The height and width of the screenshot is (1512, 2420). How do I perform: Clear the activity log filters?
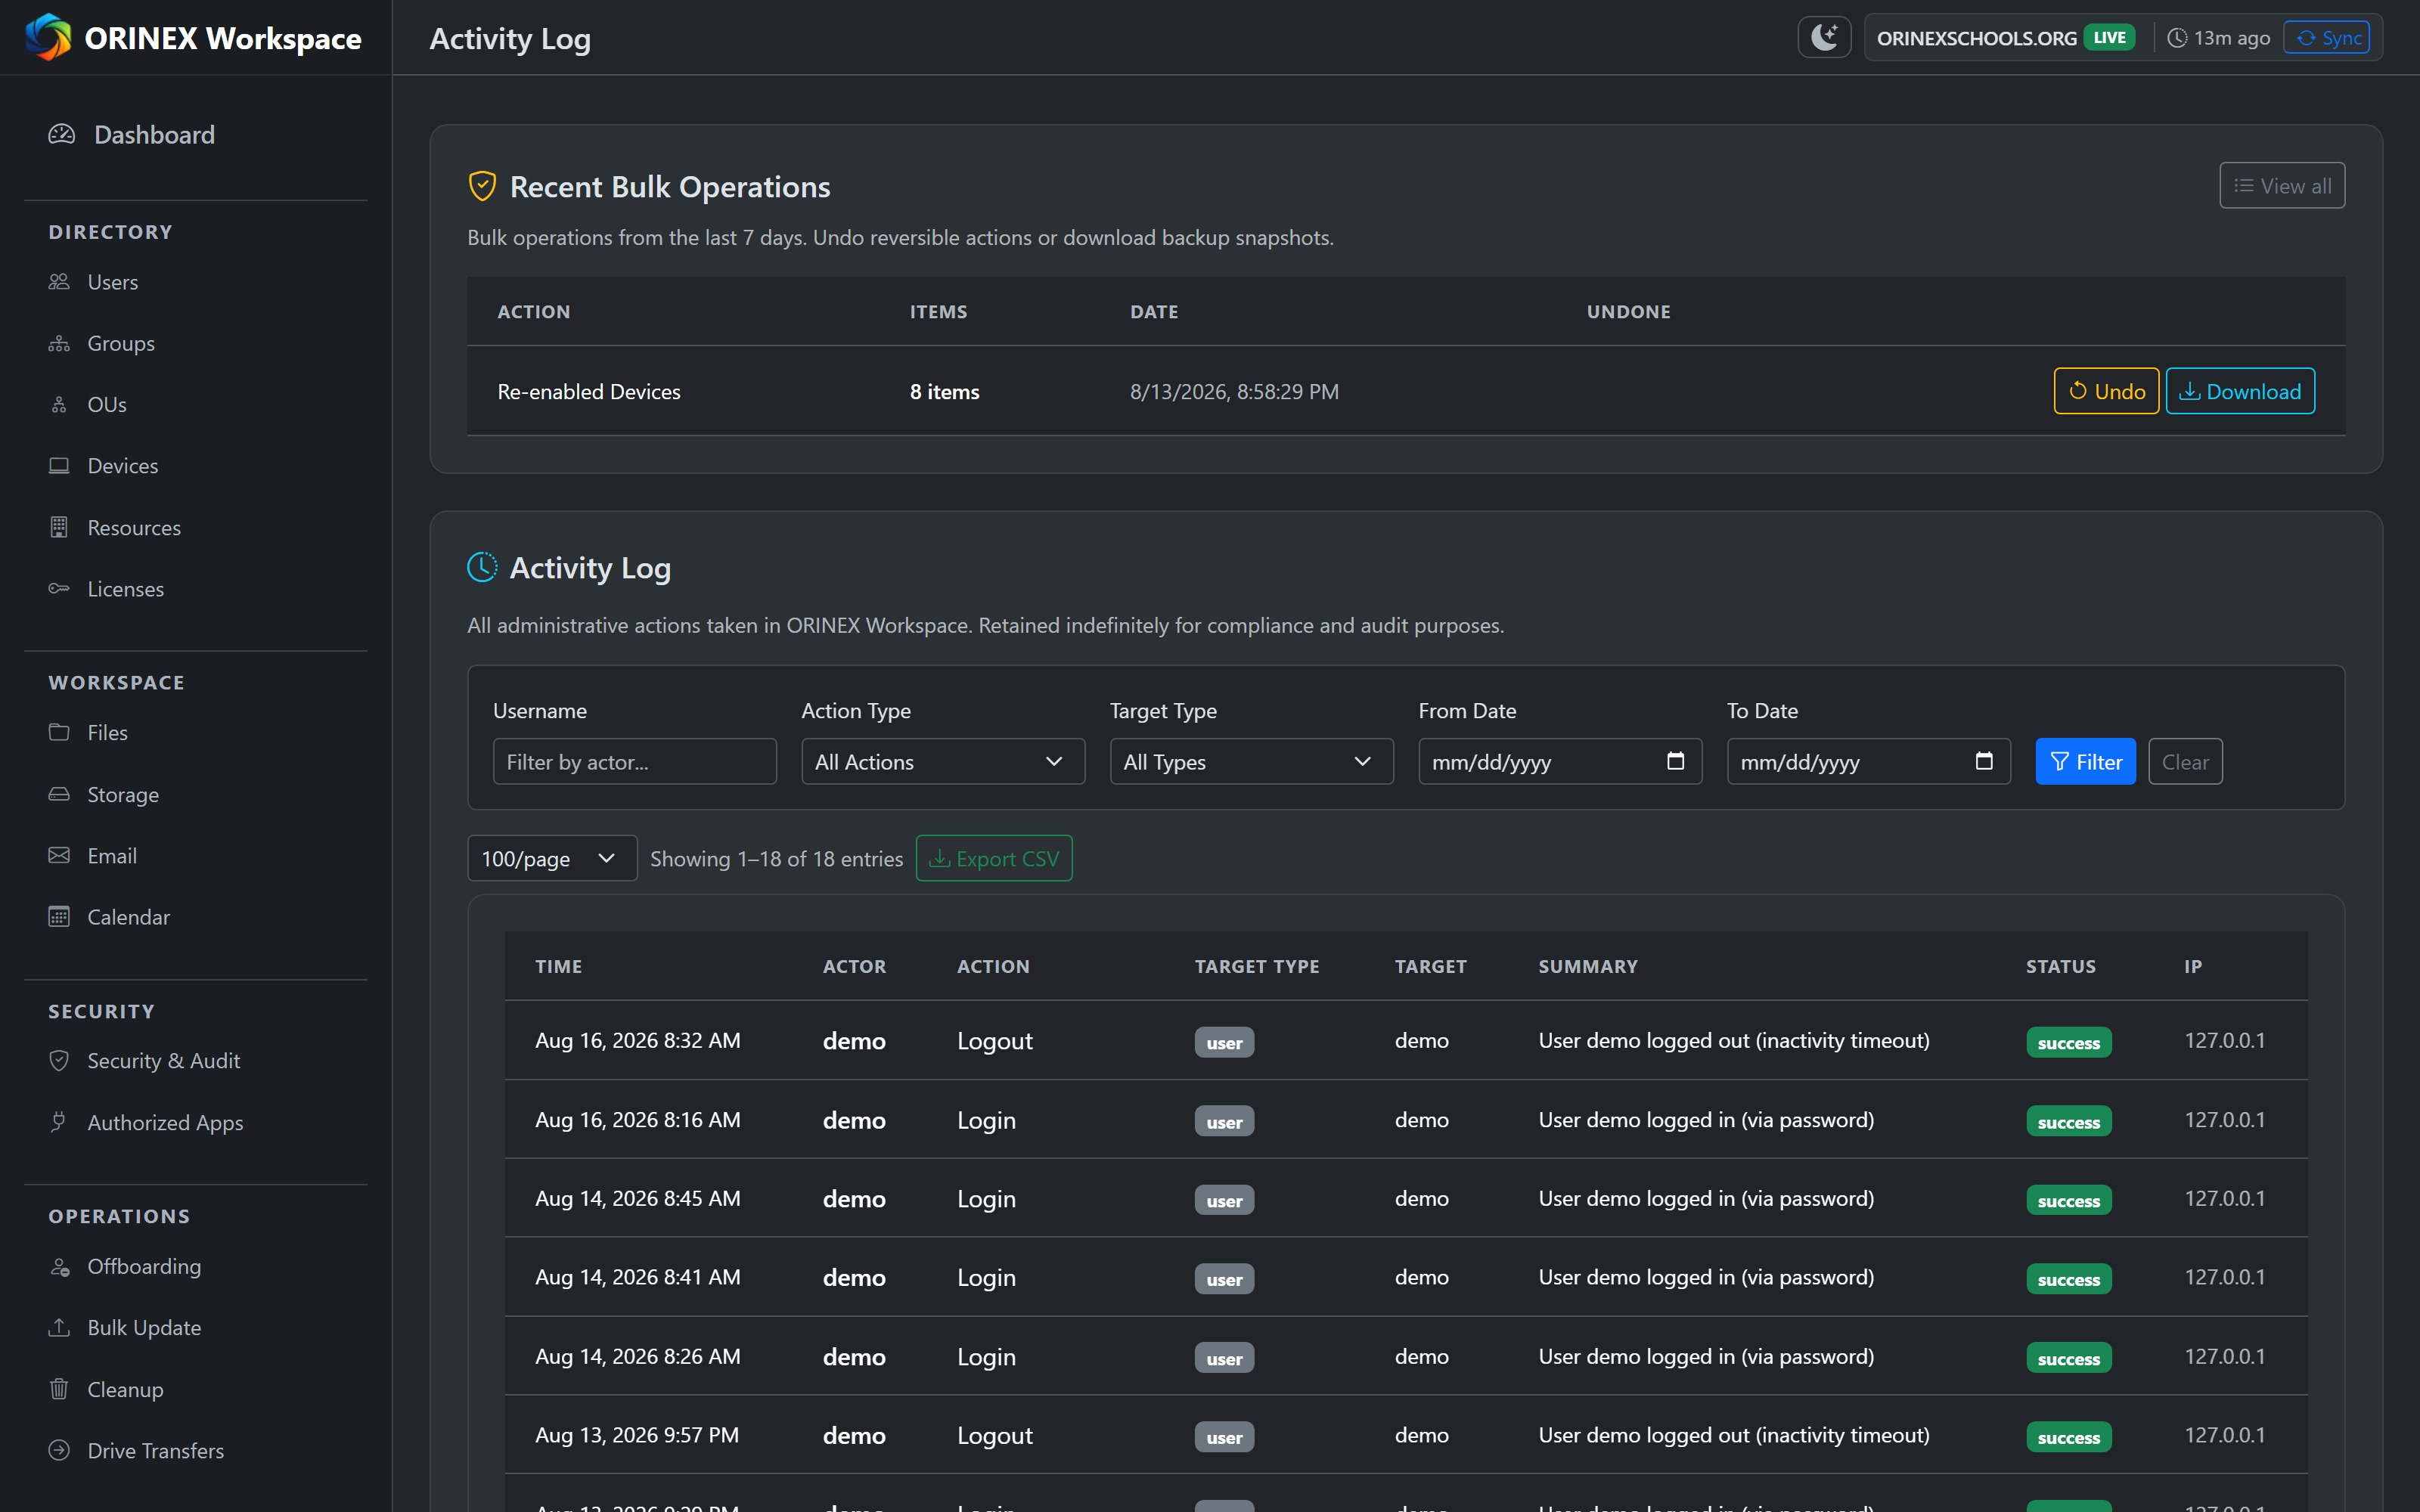(2185, 762)
